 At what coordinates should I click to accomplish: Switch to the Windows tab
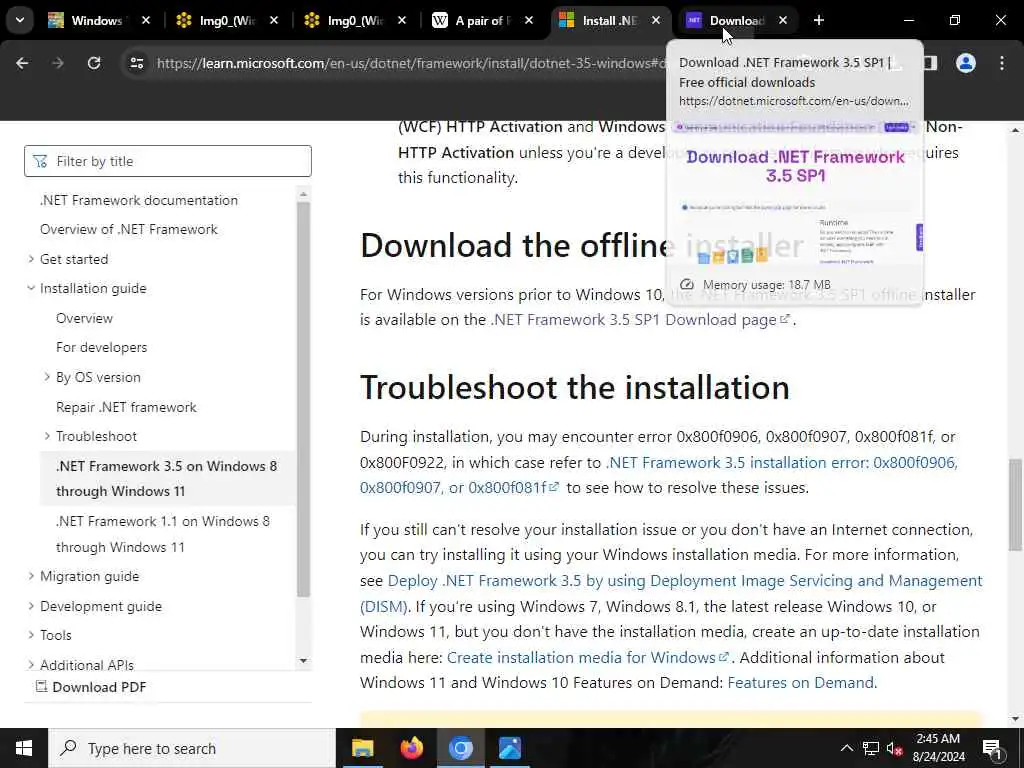click(97, 20)
